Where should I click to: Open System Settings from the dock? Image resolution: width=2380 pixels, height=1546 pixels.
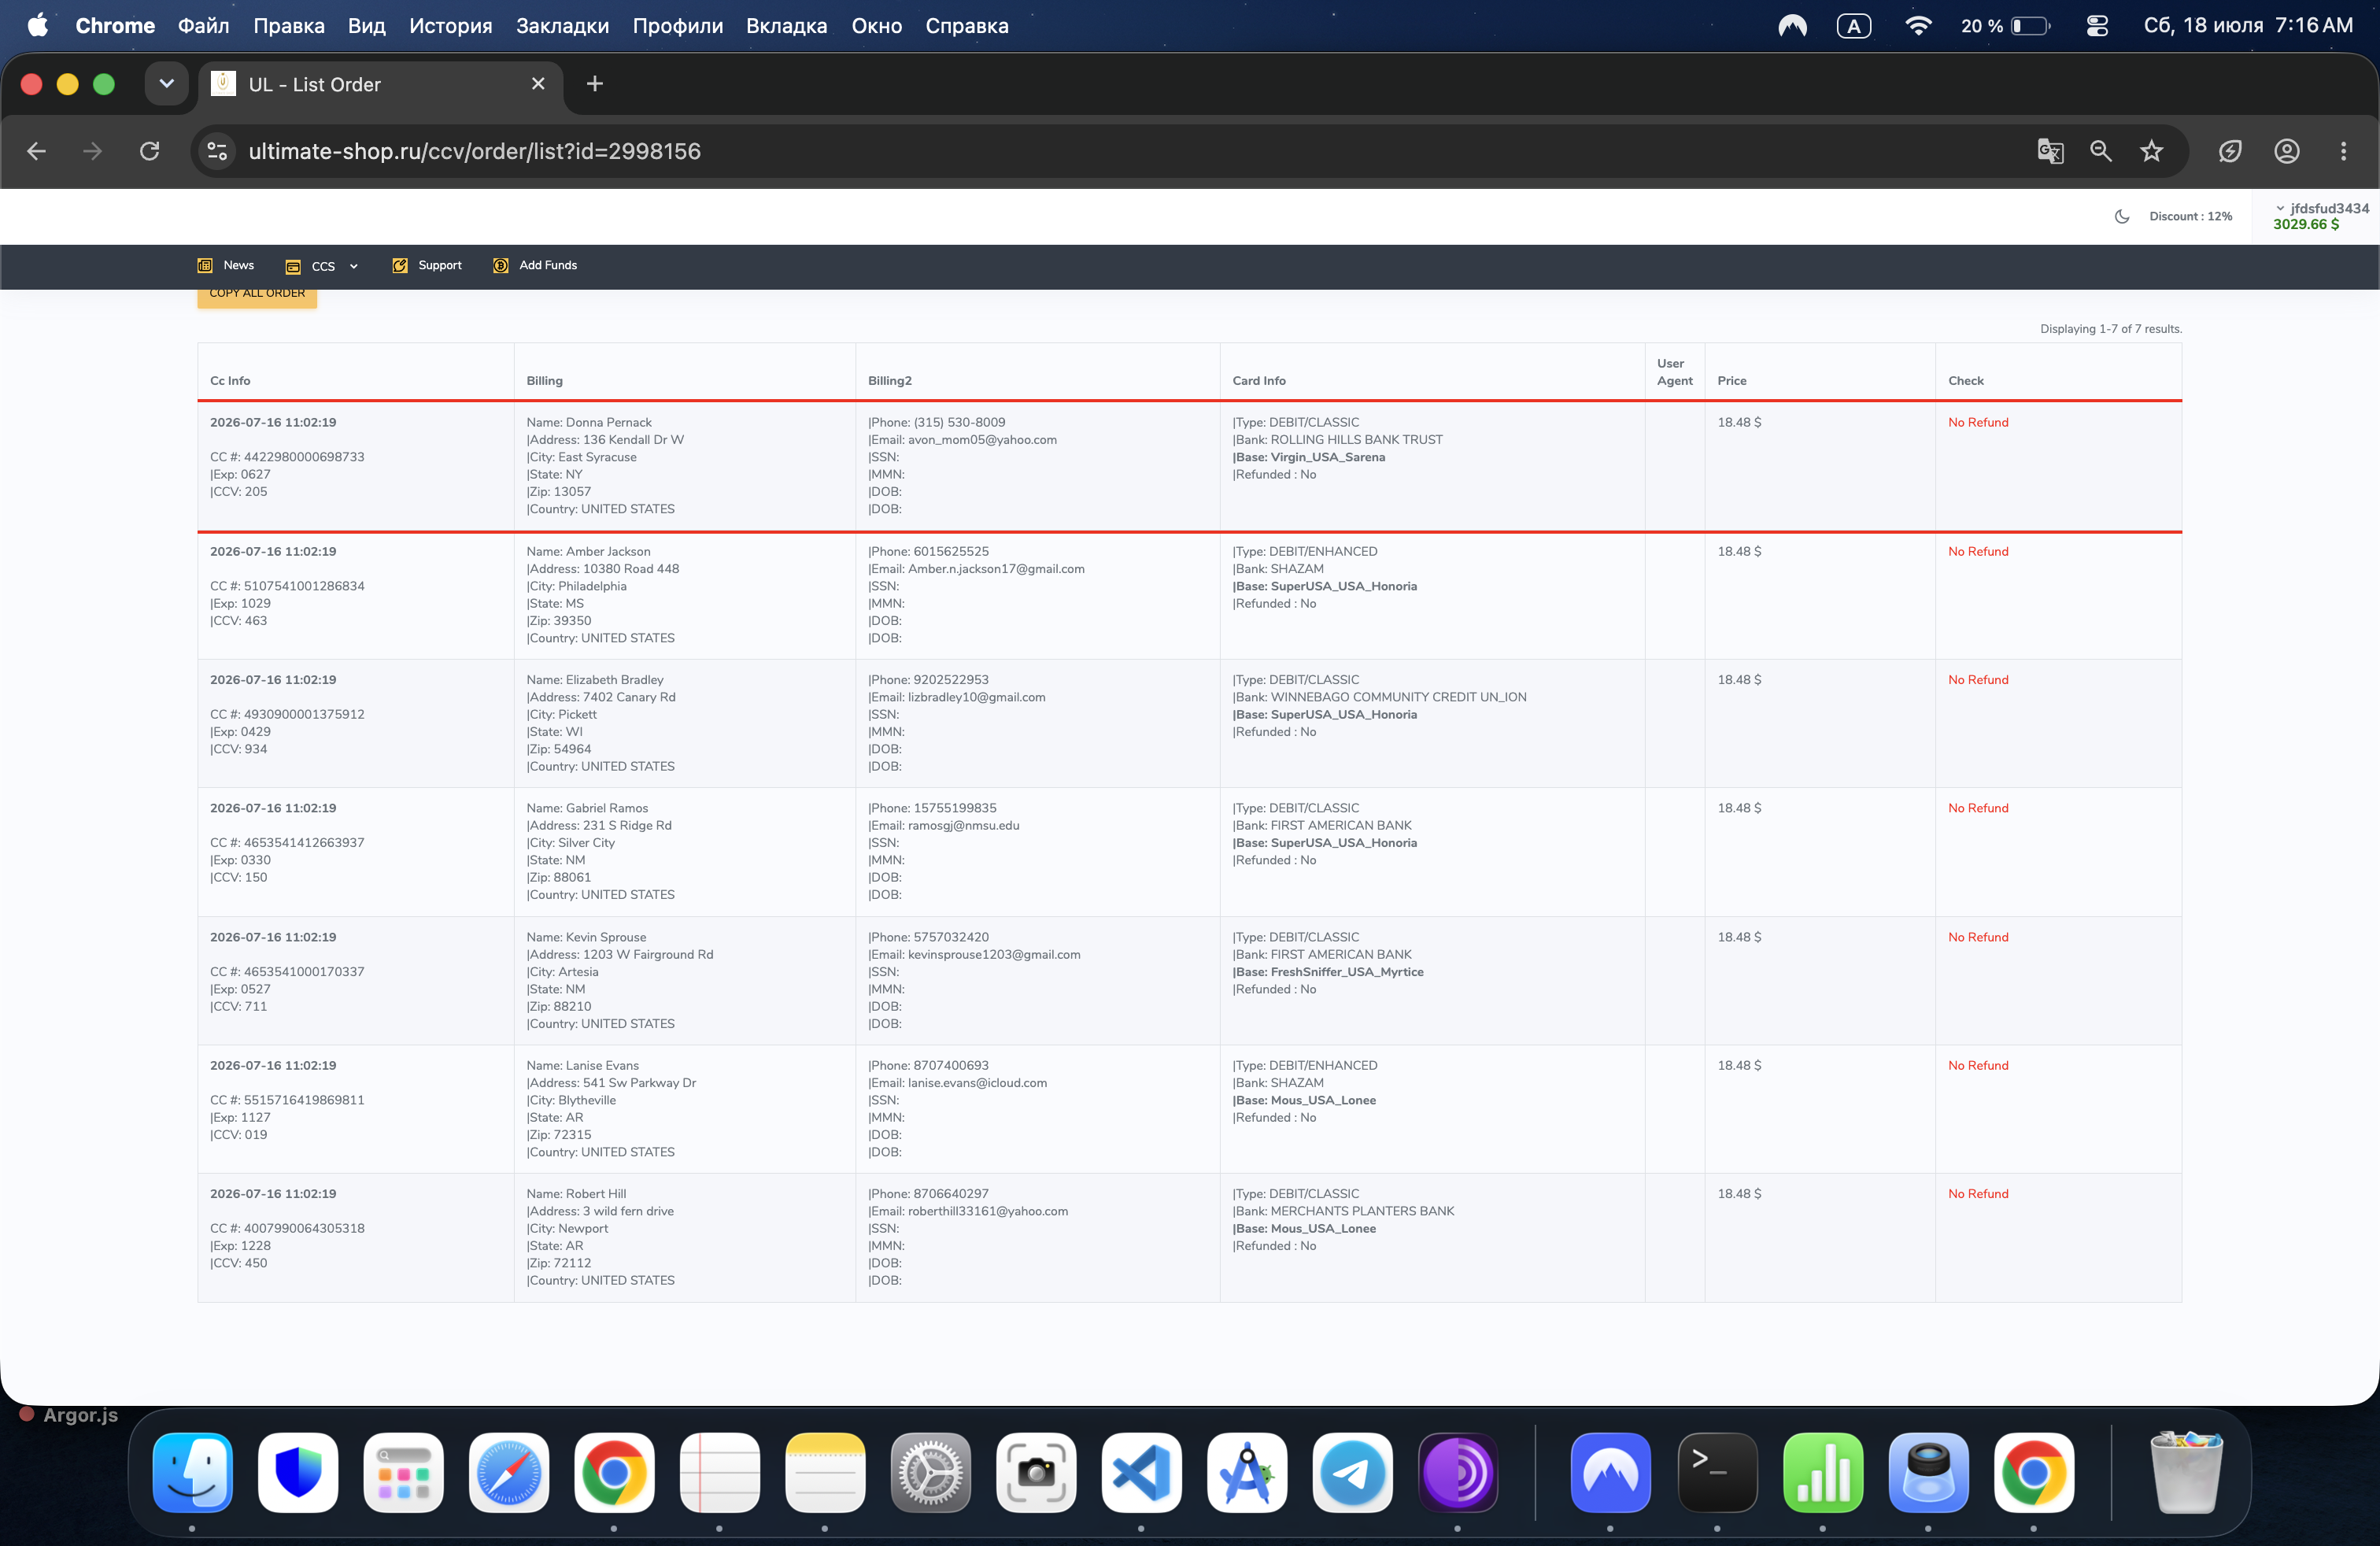pyautogui.click(x=930, y=1472)
